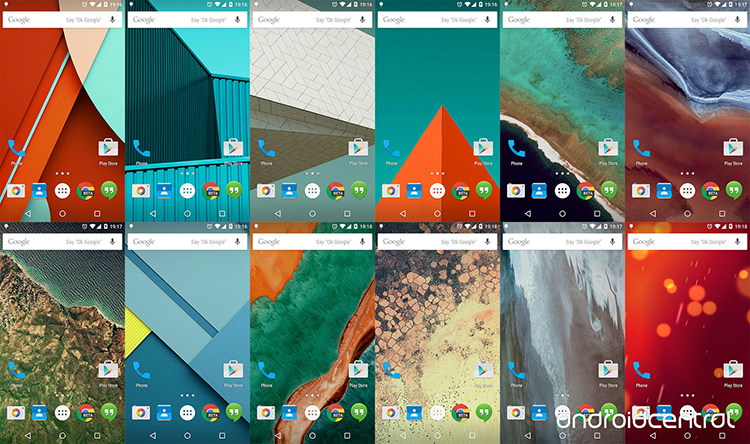
Task: Open Phone app on orange-red striped wallpaper screen
Action: click(17, 149)
